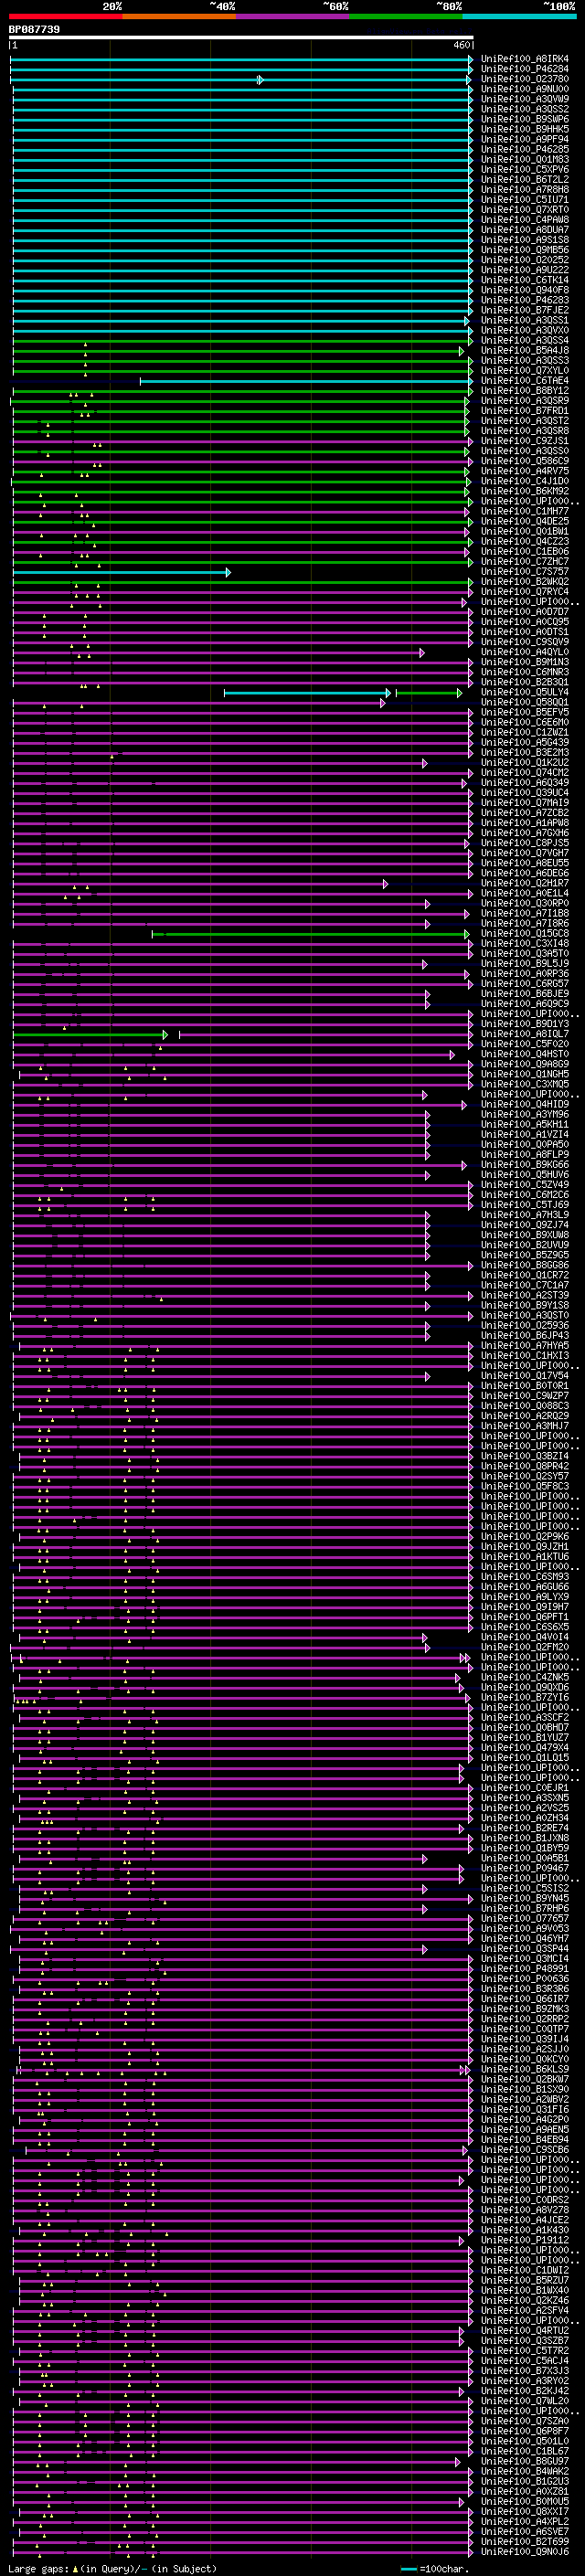Select hit UniRef100_Q2H1R7
Screen dimensions: 585x2576
[525, 883]
